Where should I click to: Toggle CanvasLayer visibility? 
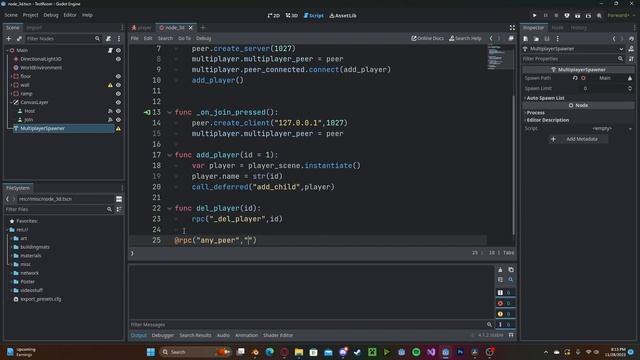pyautogui.click(x=118, y=102)
